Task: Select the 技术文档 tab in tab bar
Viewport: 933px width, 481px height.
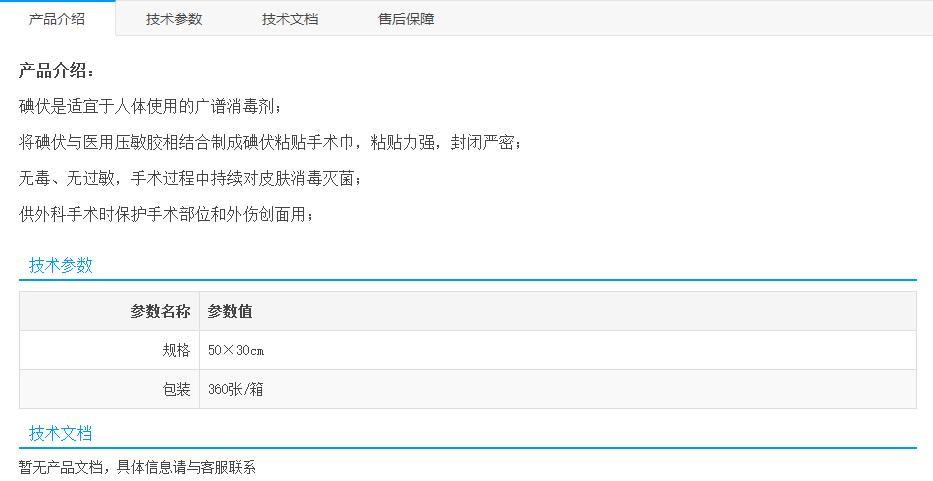Action: 290,19
